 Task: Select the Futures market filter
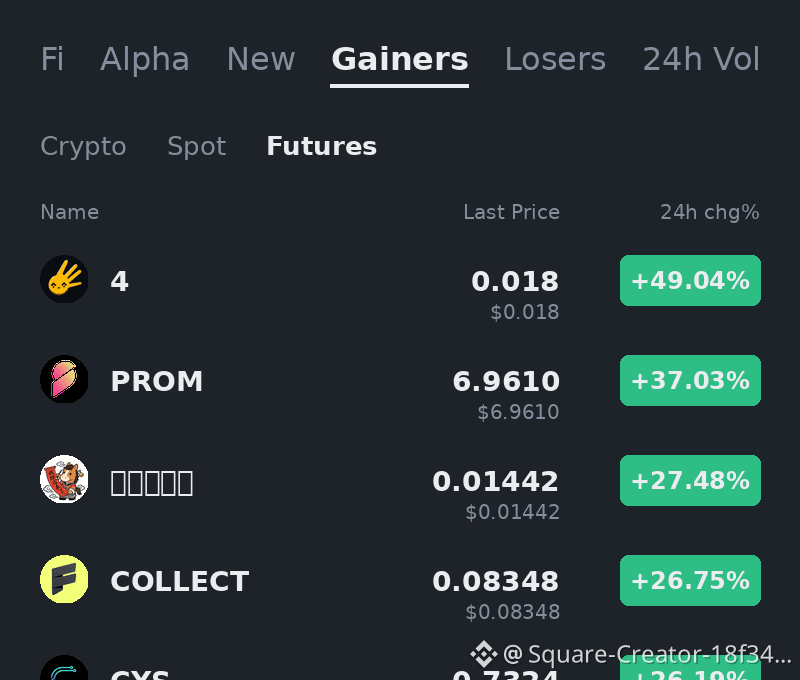[x=321, y=146]
